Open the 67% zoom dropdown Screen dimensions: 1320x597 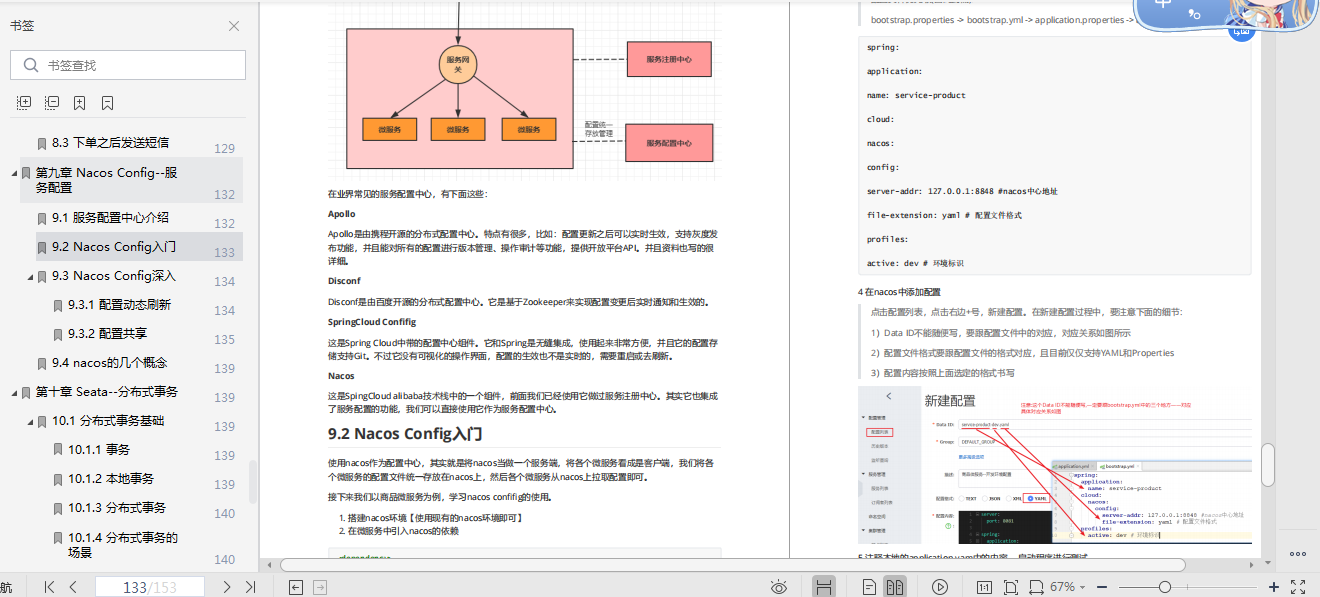pos(1070,587)
